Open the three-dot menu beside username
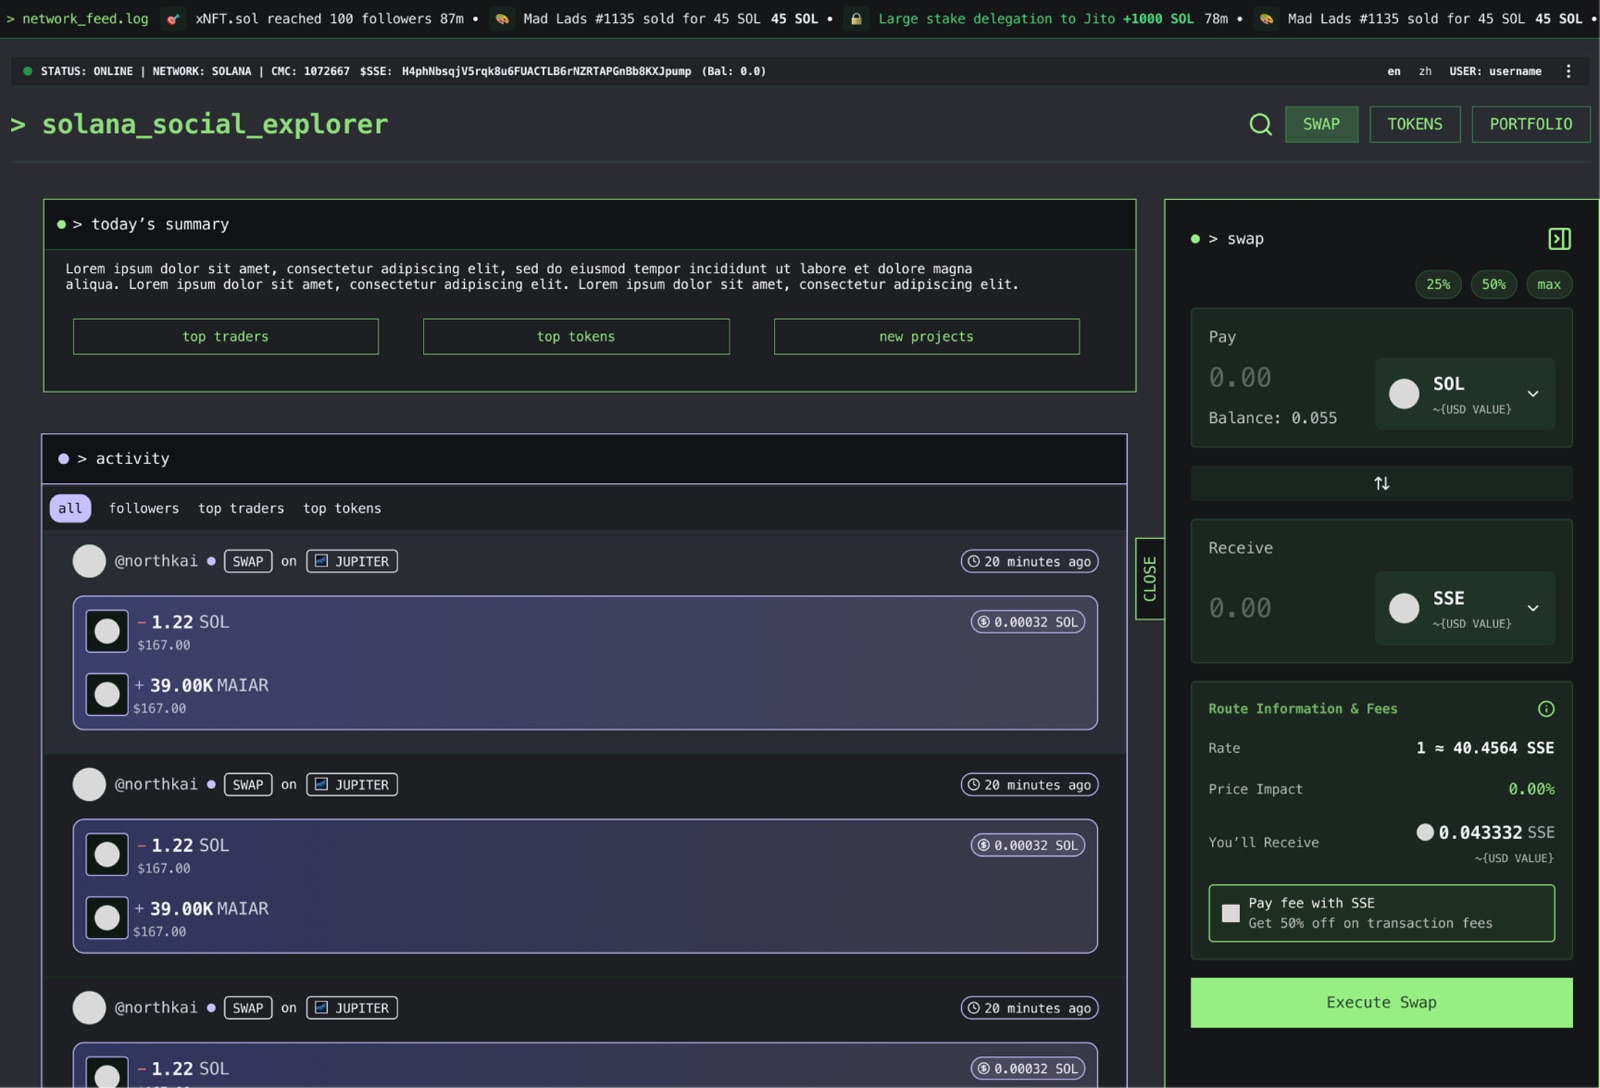Image resolution: width=1600 pixels, height=1088 pixels. (1568, 71)
